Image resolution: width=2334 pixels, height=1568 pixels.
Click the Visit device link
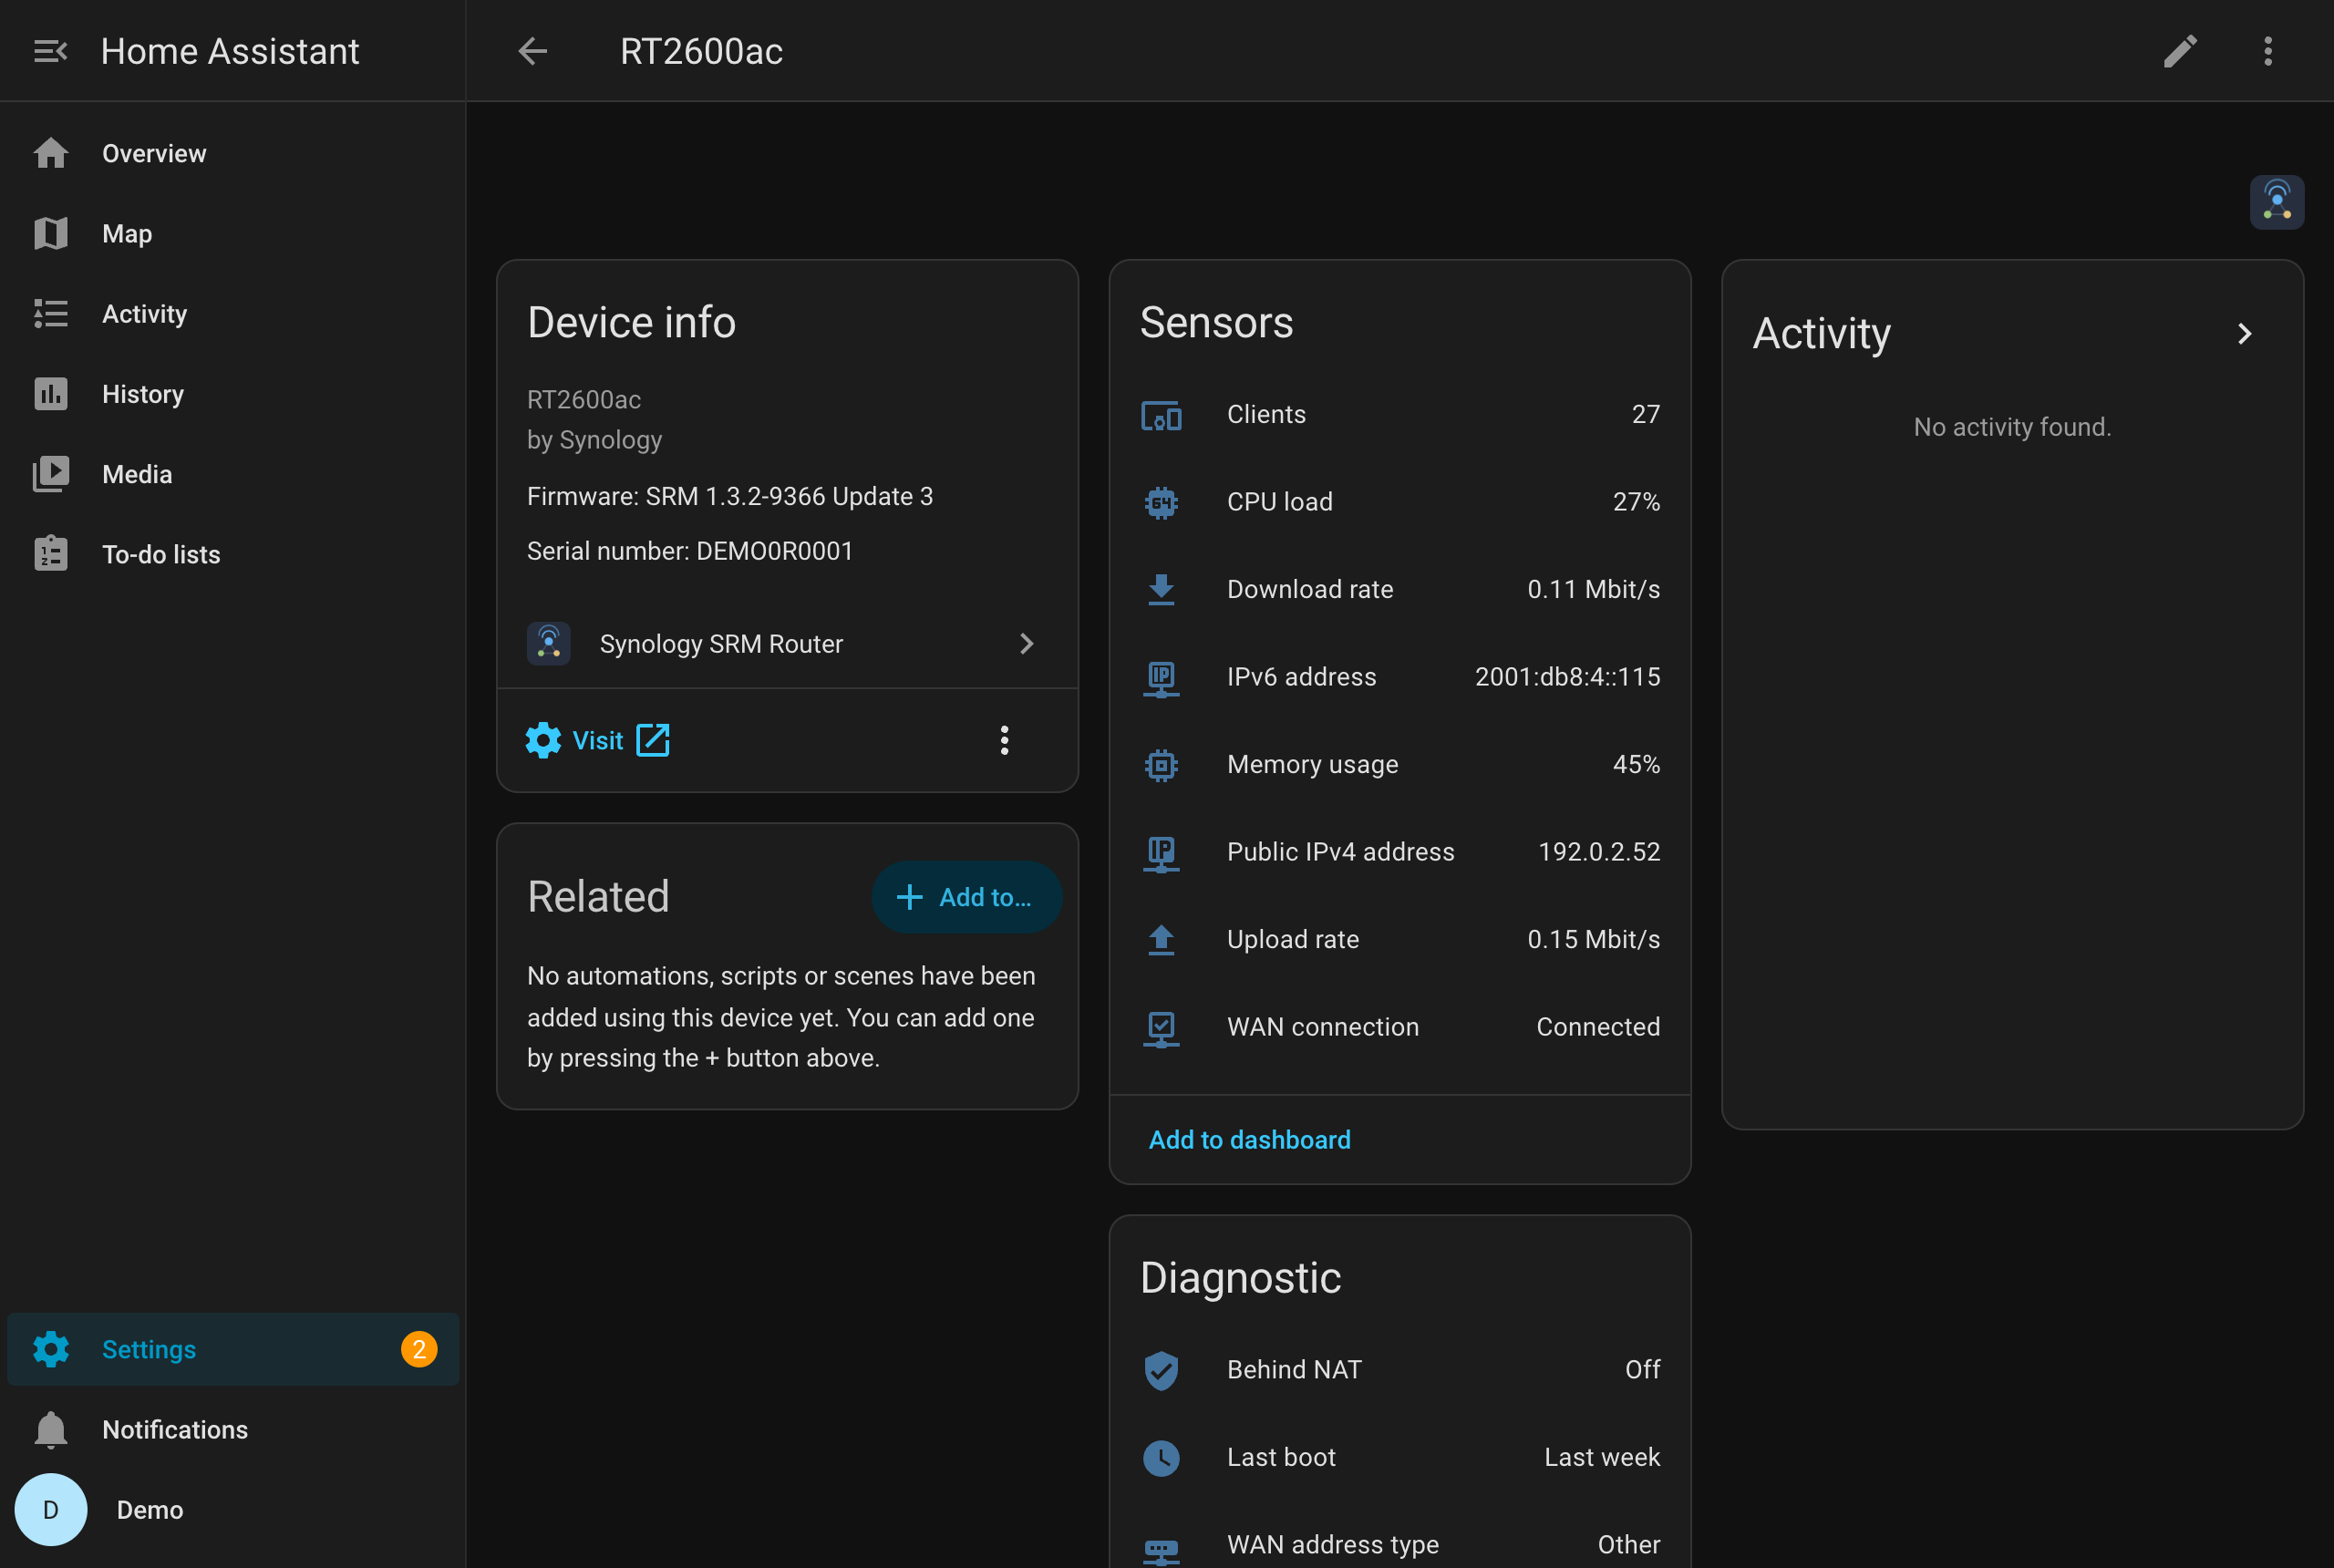coord(598,740)
